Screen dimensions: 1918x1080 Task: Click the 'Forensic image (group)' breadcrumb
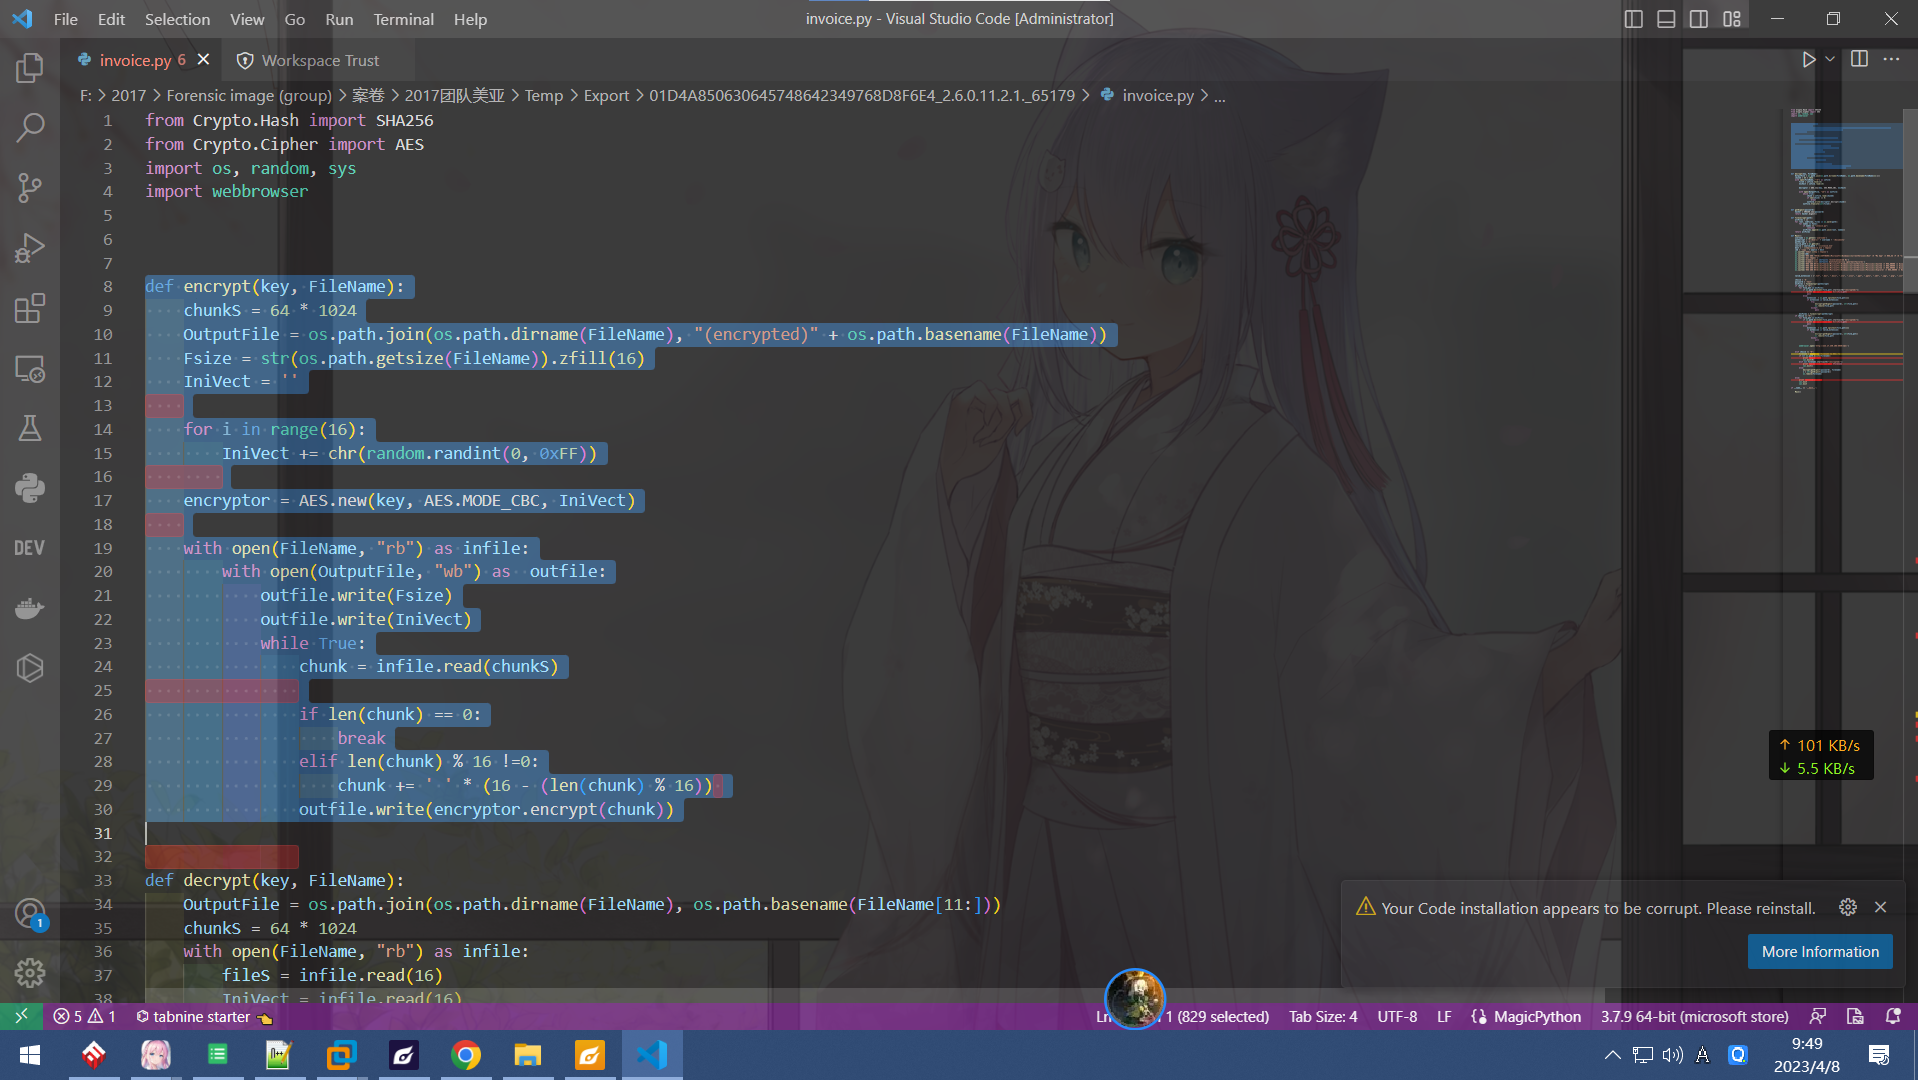point(249,95)
